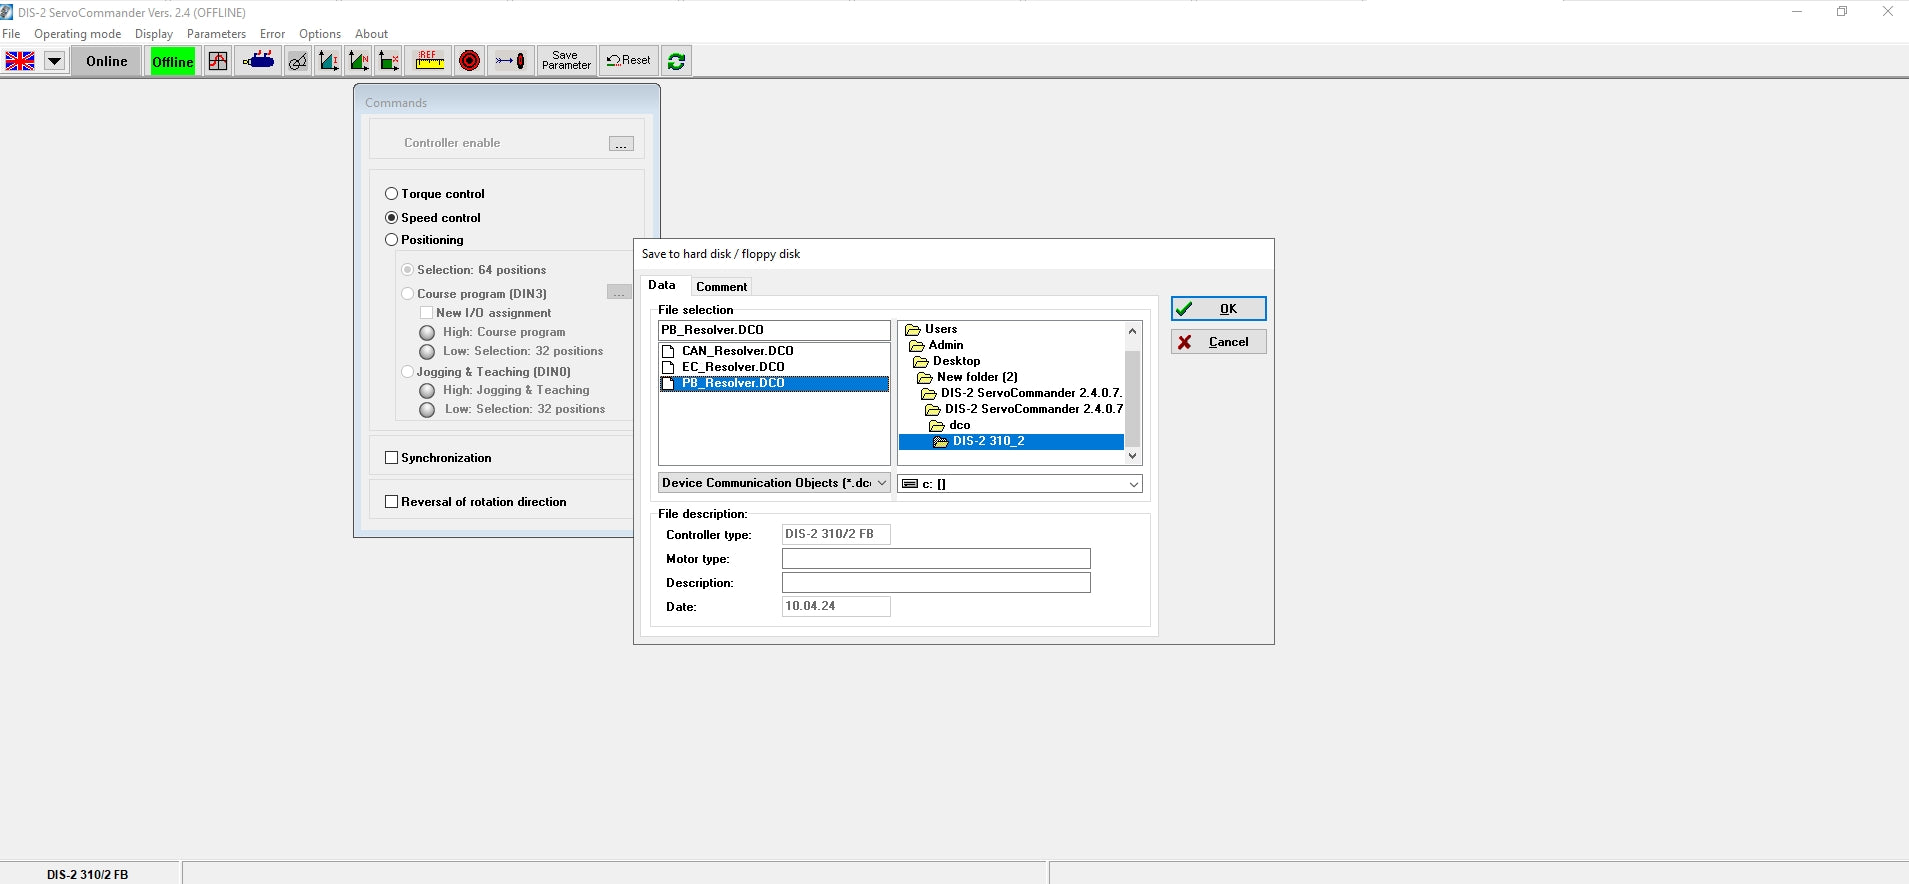Screen dimensions: 1909x884
Task: Click the speed controller icon
Action: pyautogui.click(x=358, y=61)
